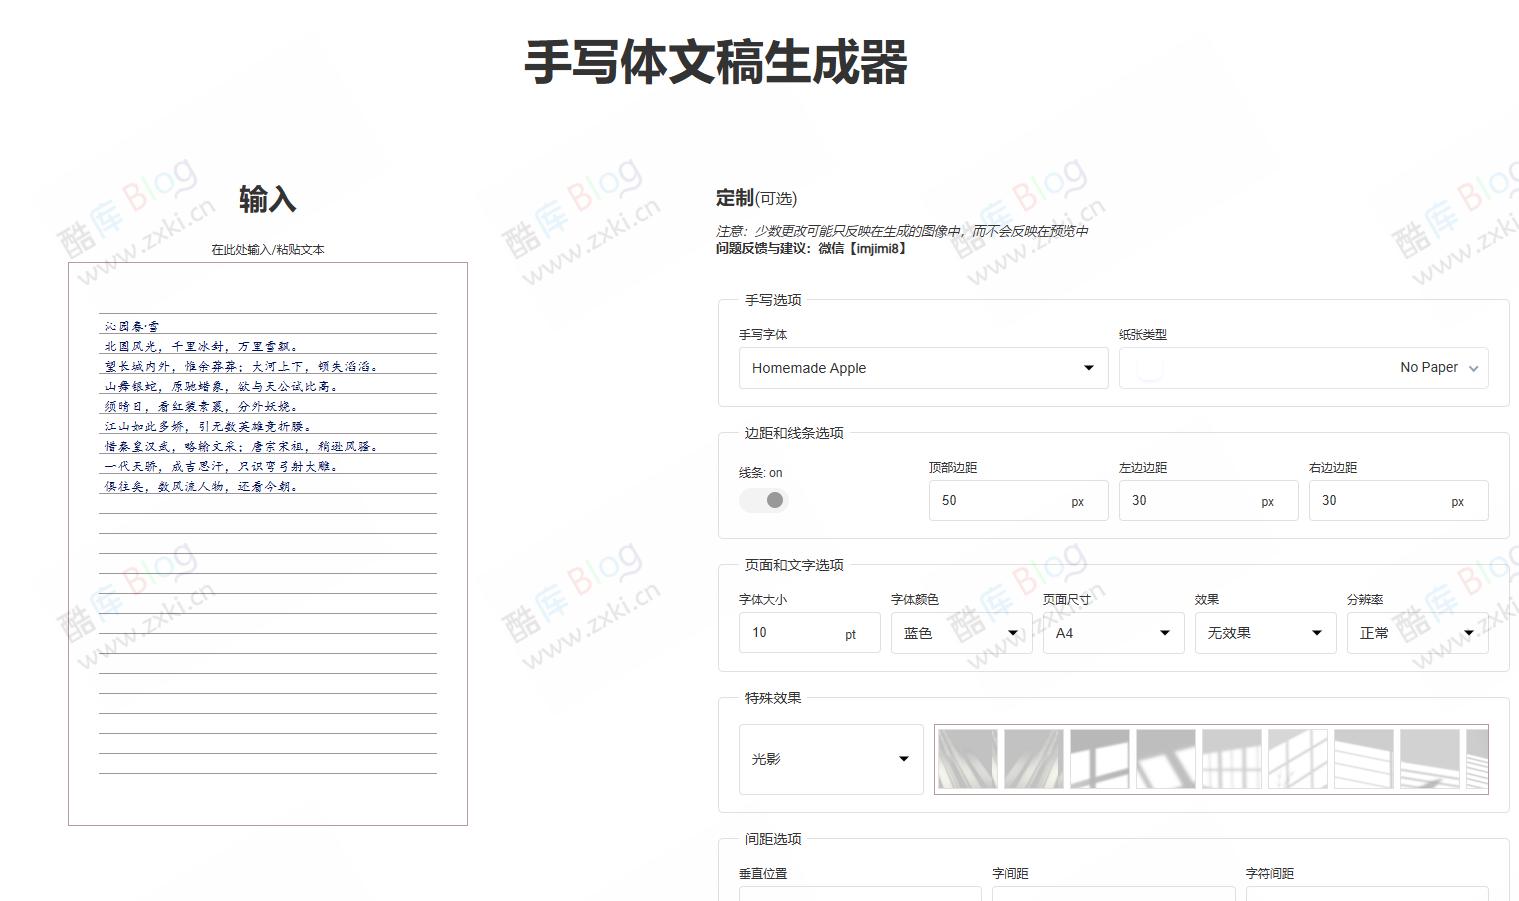This screenshot has height=901, width=1519.
Task: Pick the horizontal lines shadow effect thumbnail
Action: click(x=1361, y=758)
